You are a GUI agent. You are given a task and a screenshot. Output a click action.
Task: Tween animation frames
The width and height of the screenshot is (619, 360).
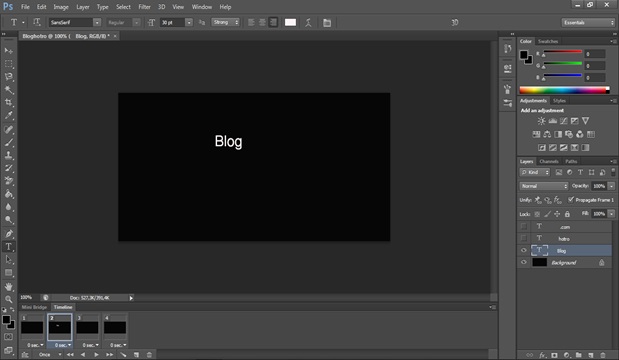[x=123, y=354]
